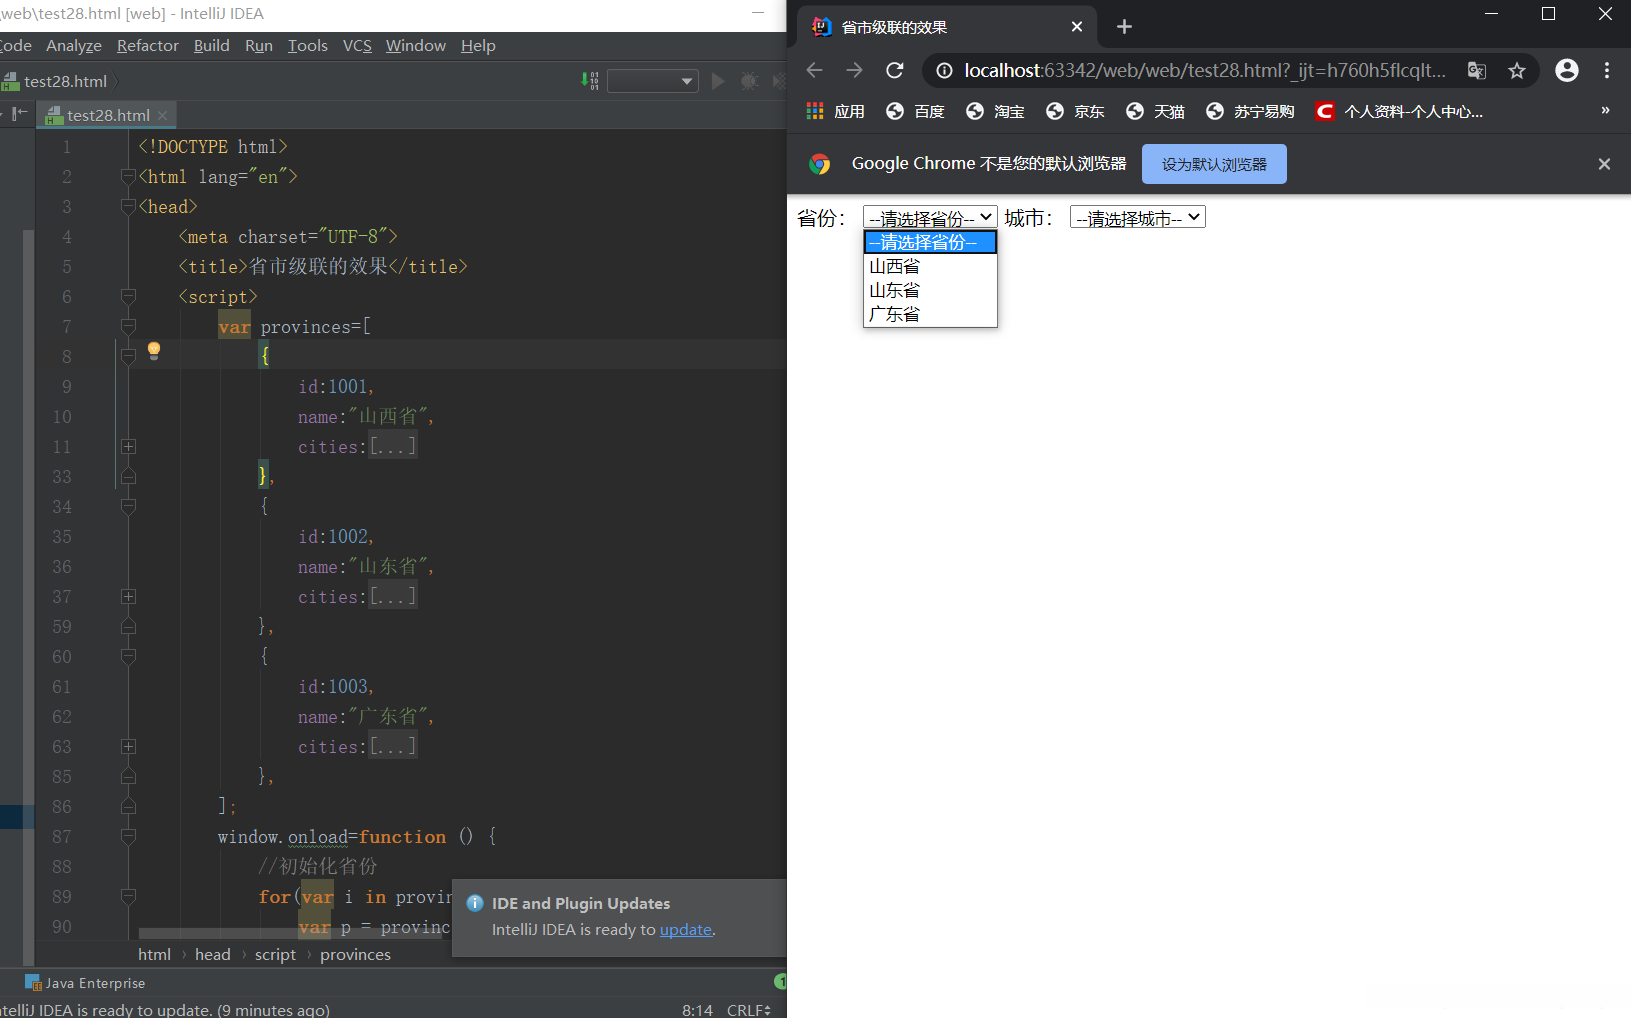Click the html breadcrumb in the editor
This screenshot has width=1631, height=1018.
[x=154, y=954]
